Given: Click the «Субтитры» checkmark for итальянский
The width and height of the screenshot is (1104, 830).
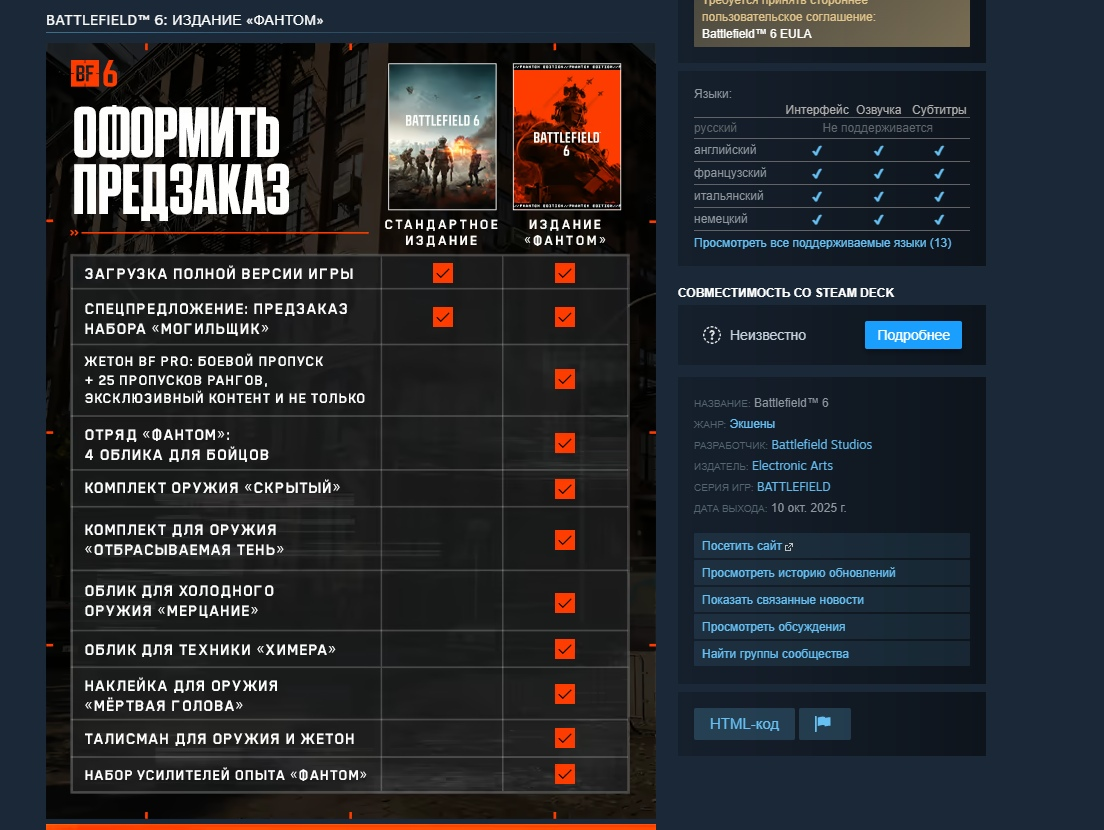Looking at the screenshot, I should coord(939,197).
